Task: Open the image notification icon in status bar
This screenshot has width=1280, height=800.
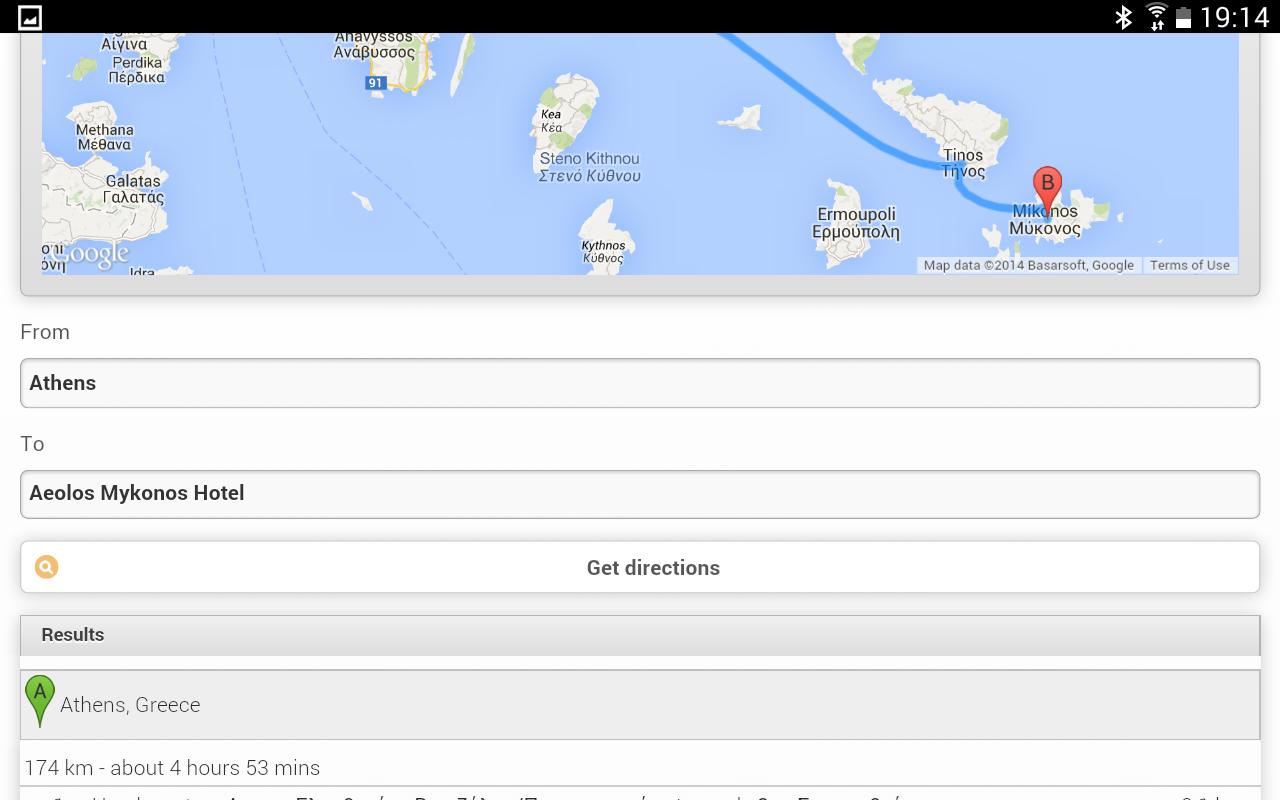Action: click(30, 17)
